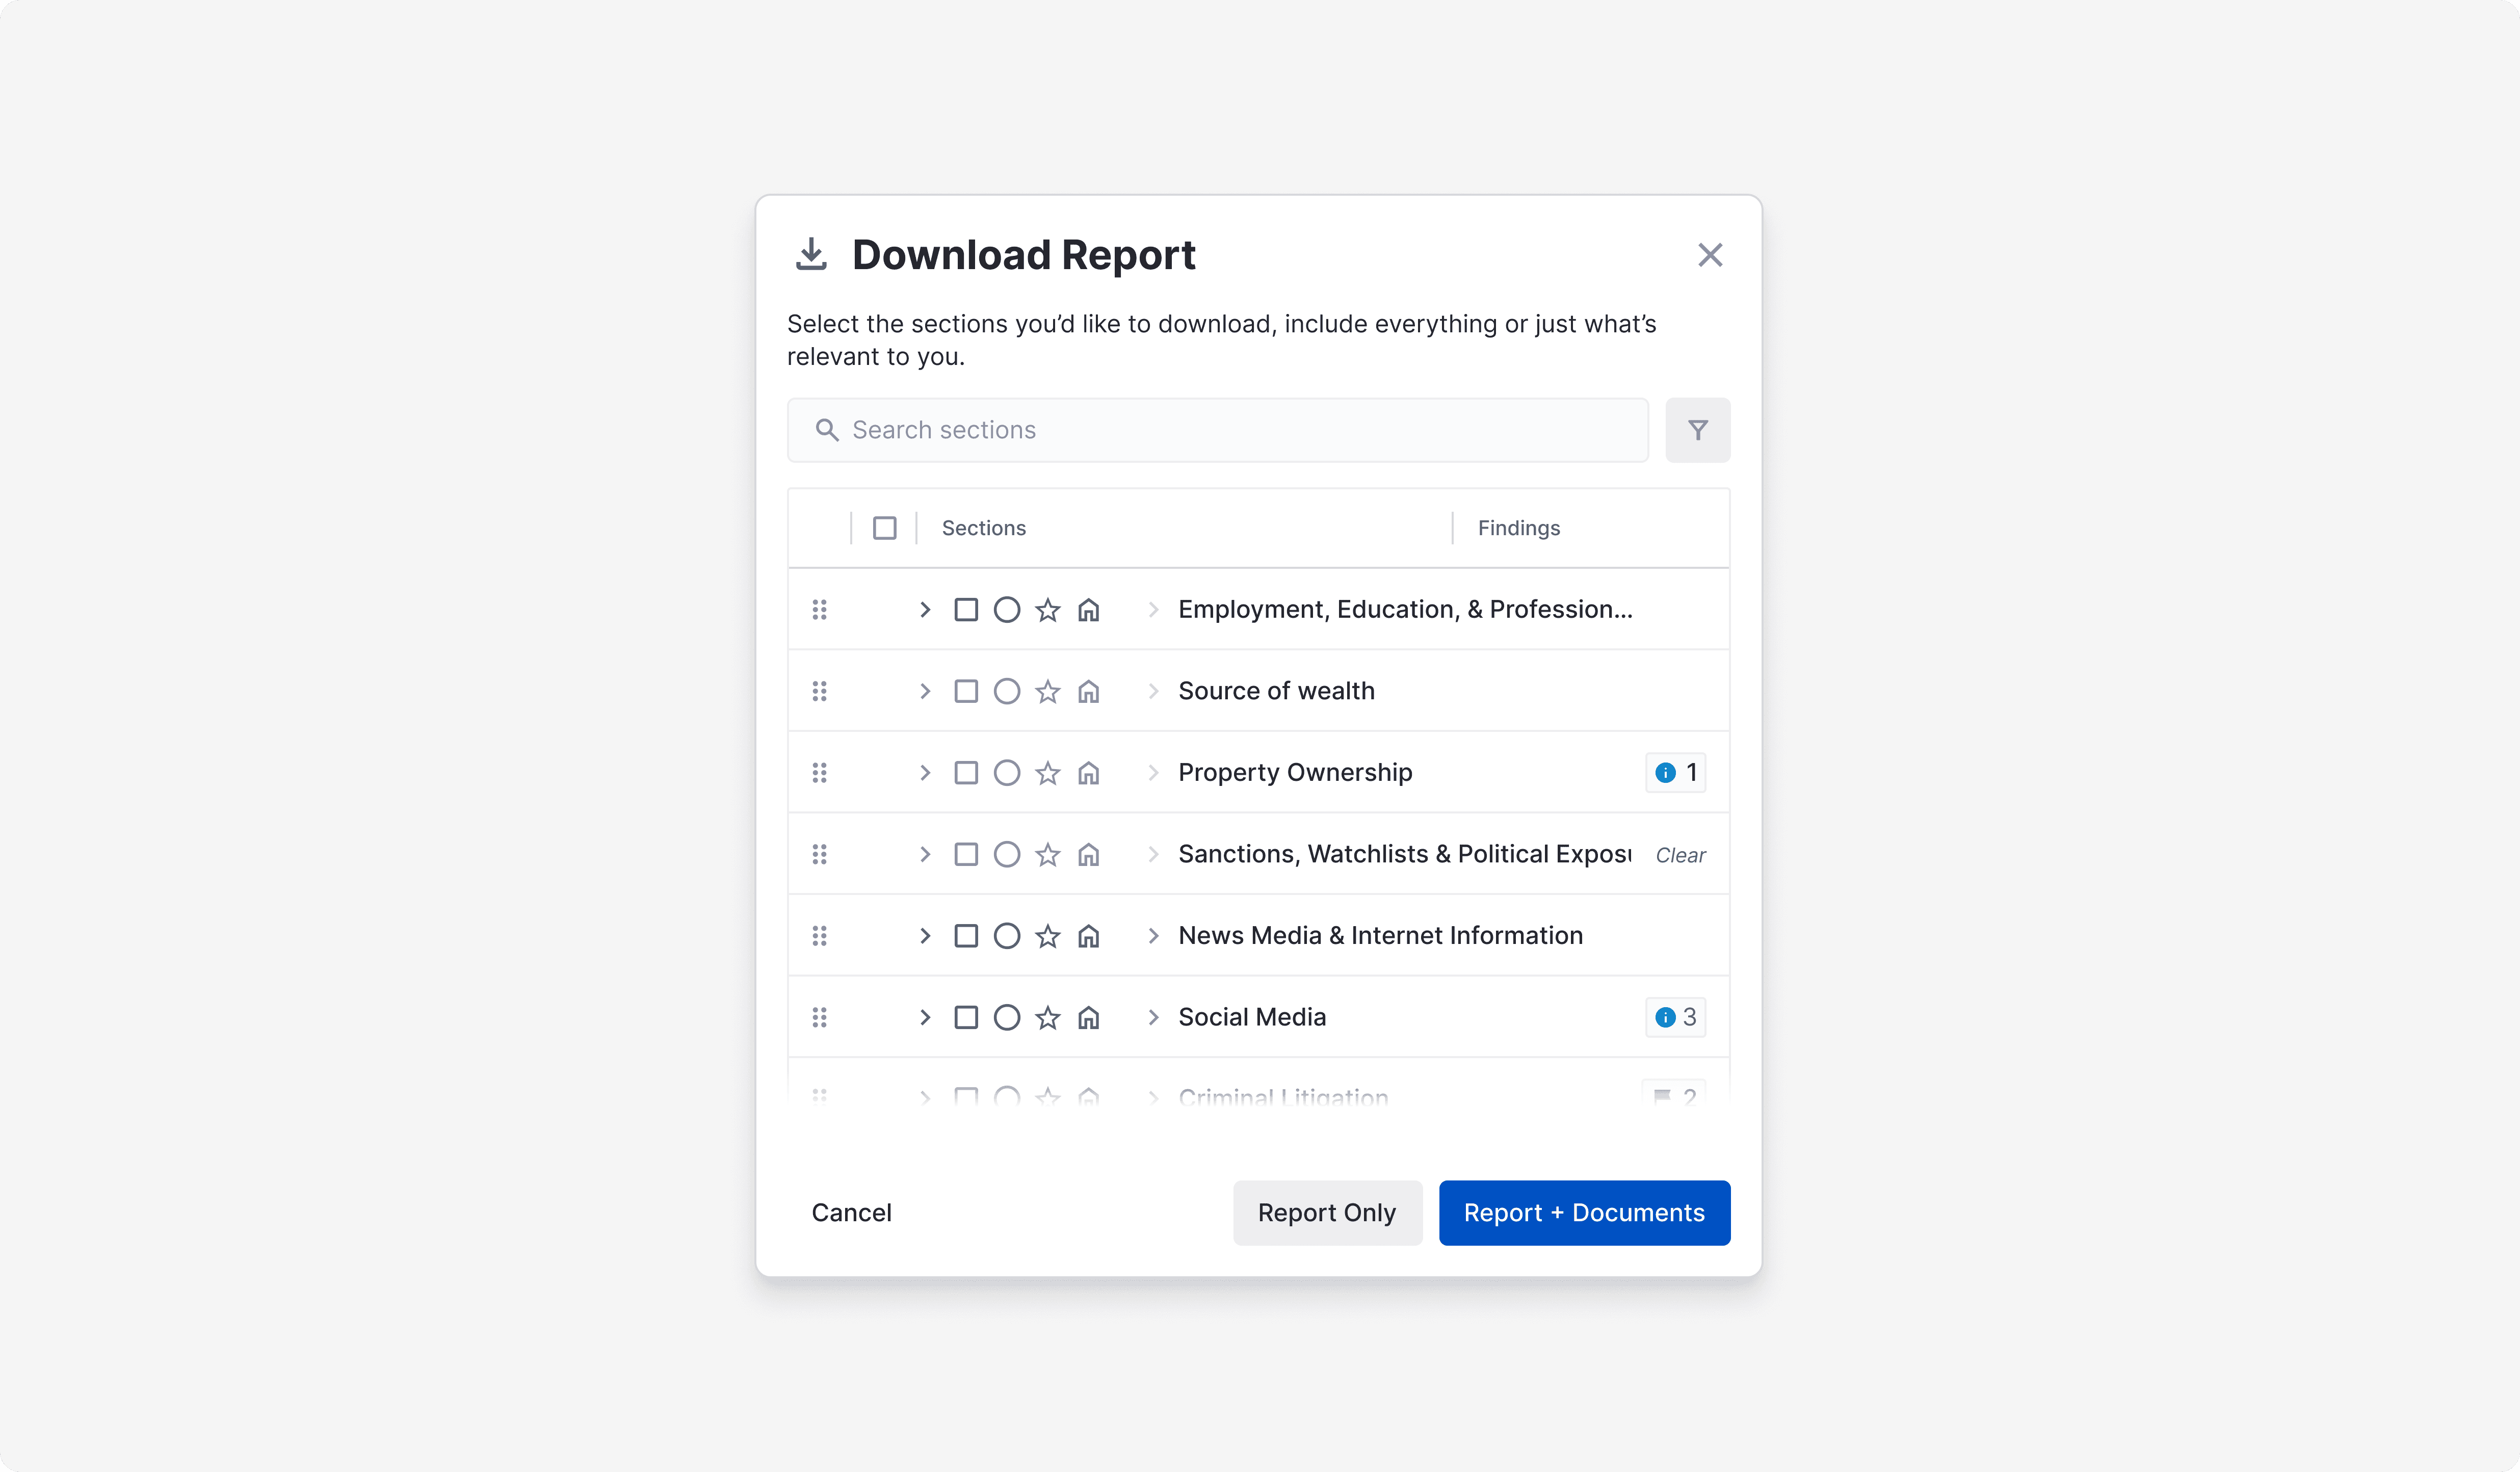
Task: Download with Report + Documents button
Action: 1583,1212
